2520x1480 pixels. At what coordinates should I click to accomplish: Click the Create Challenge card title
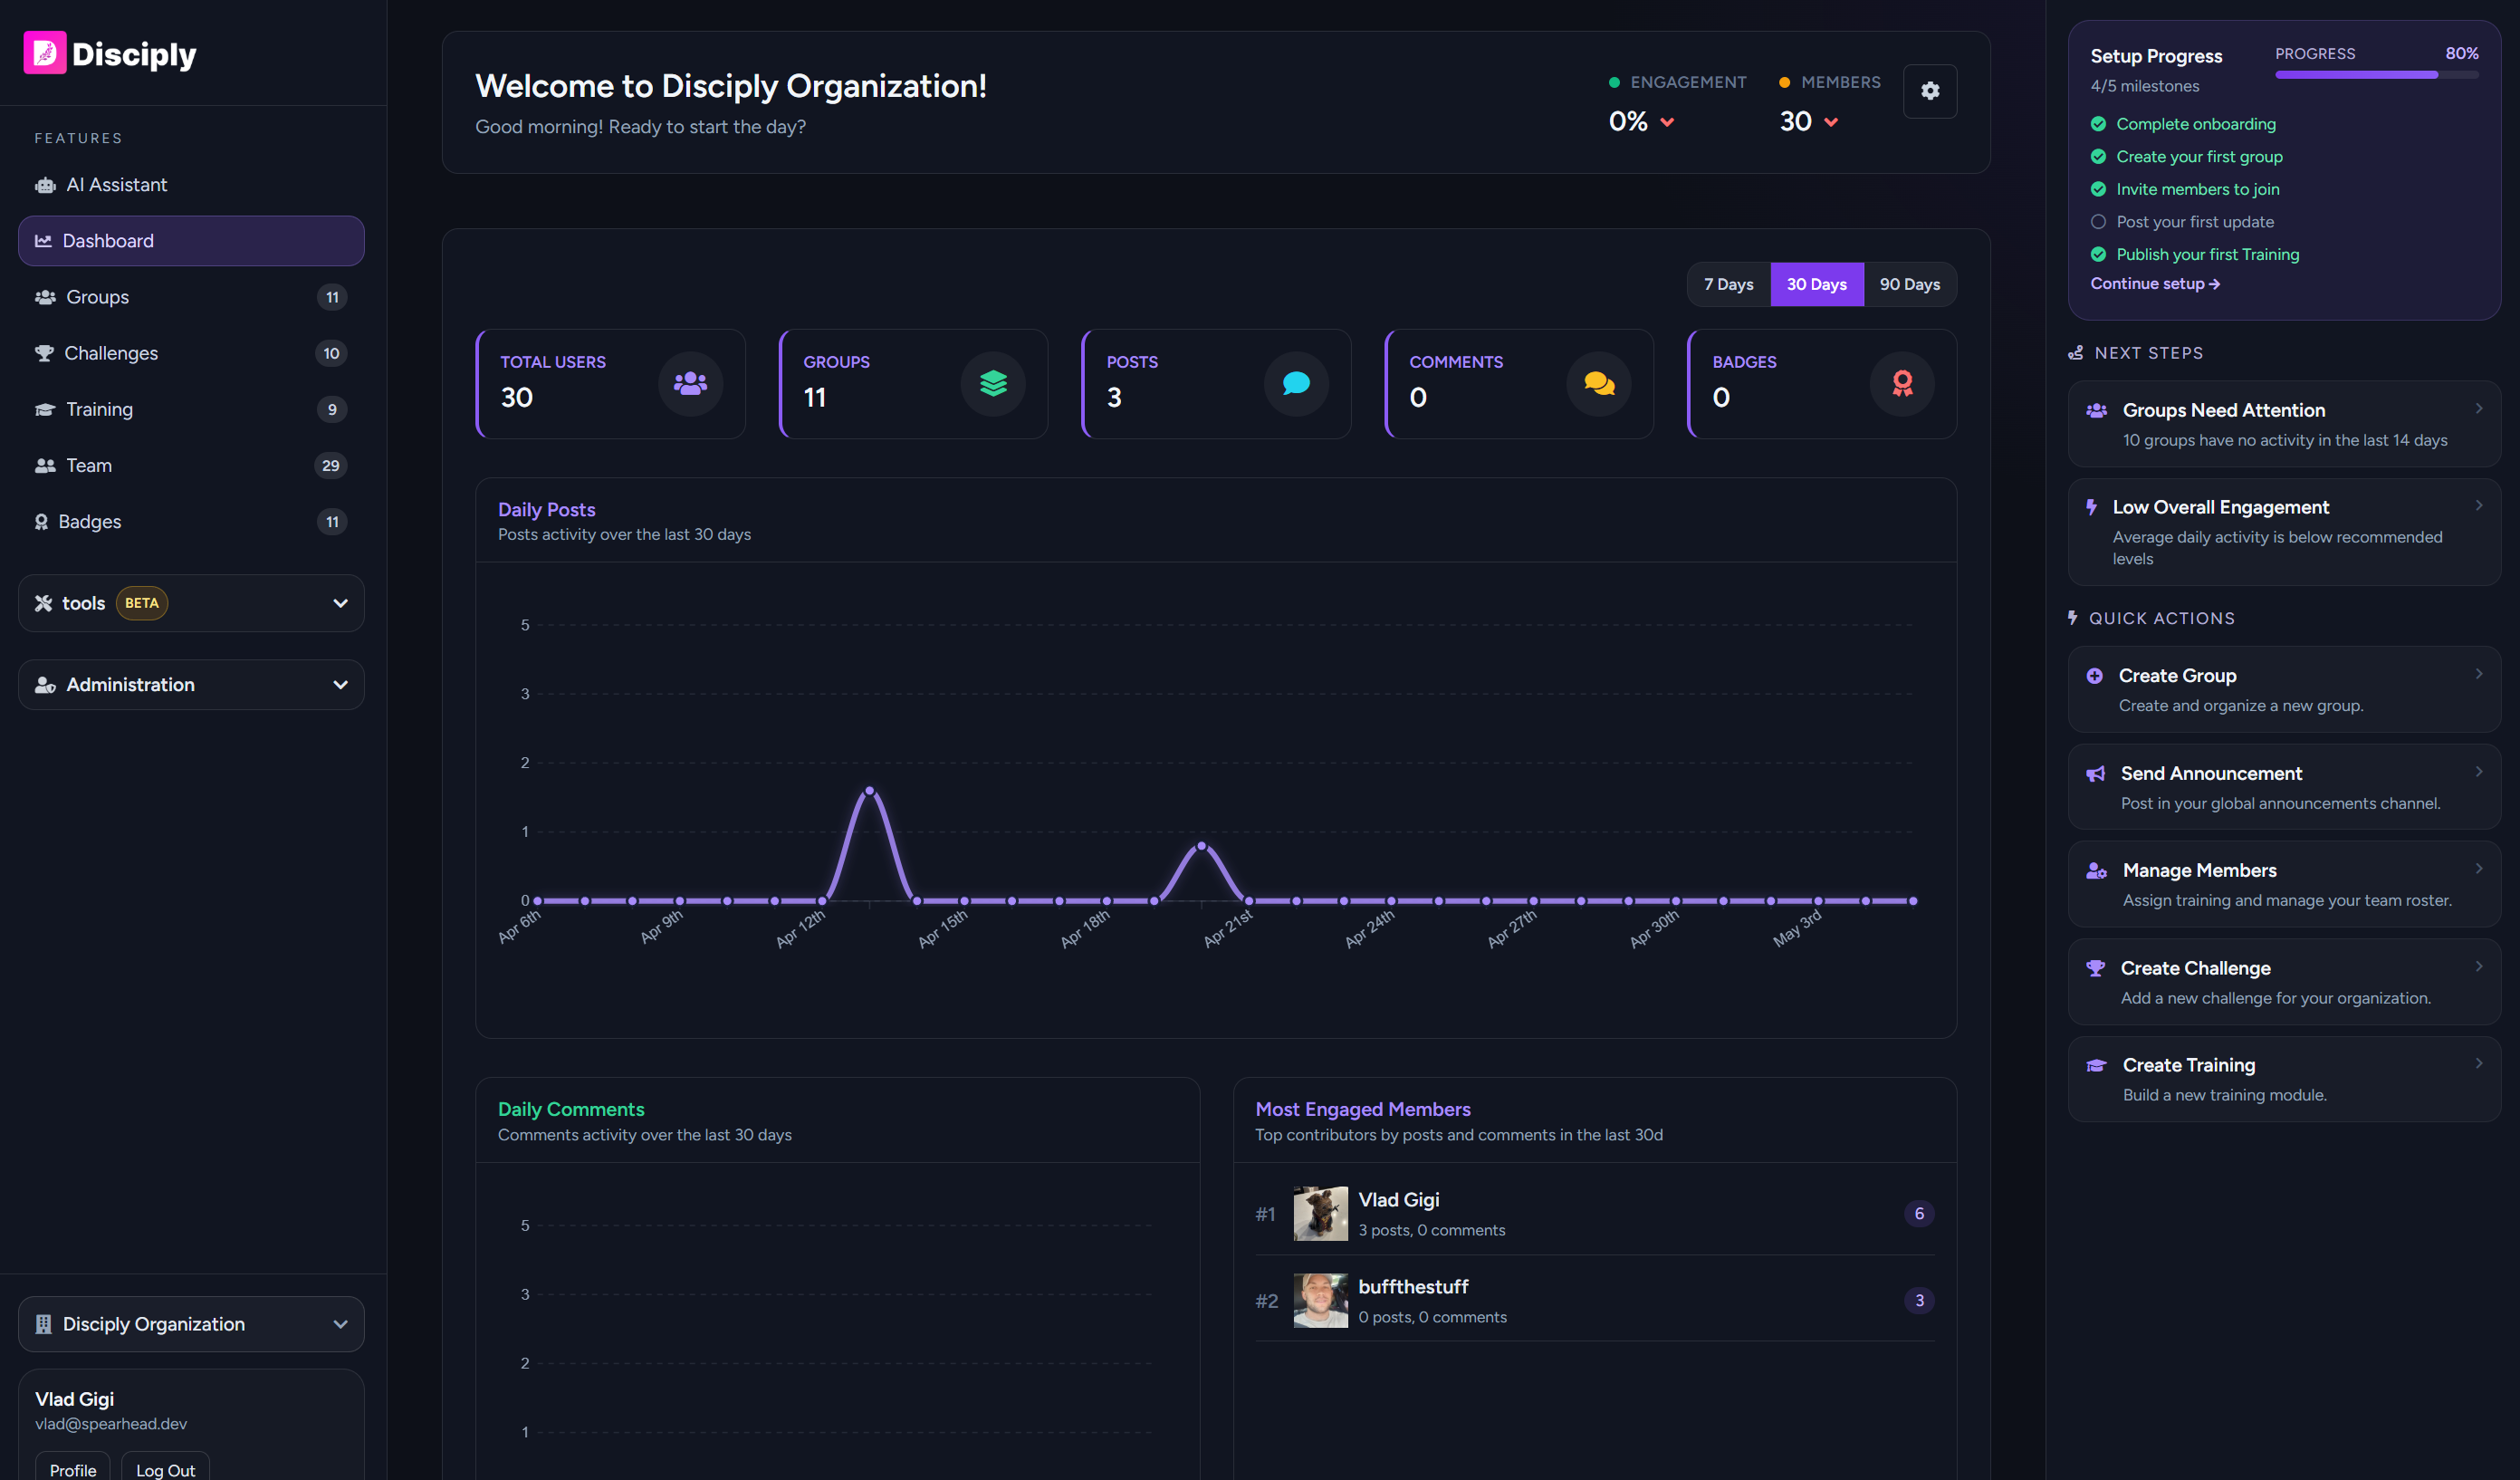(x=2195, y=968)
